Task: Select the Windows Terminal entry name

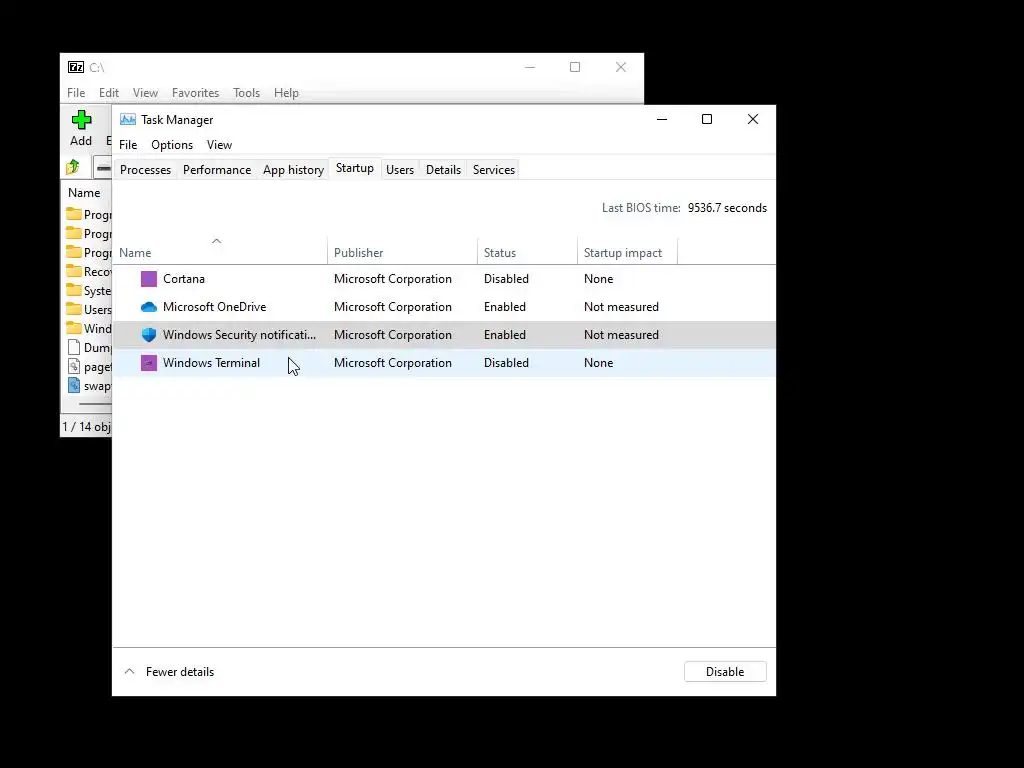Action: [211, 363]
